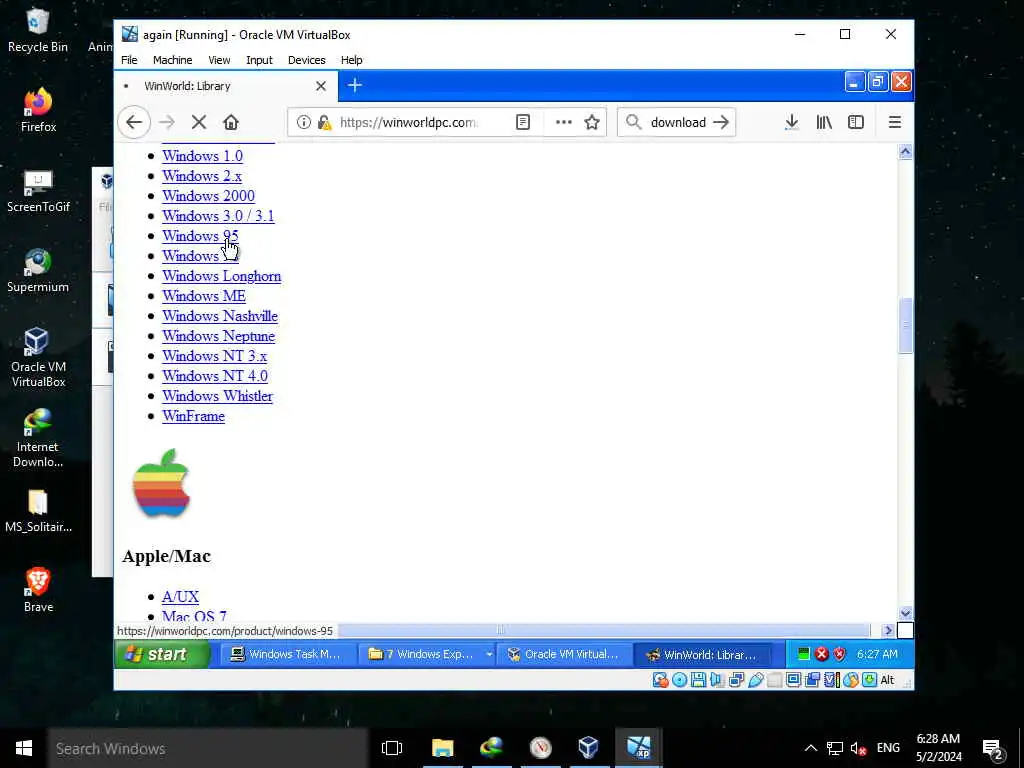Open the Windows 95 link
This screenshot has width=1024, height=768.
click(x=200, y=236)
